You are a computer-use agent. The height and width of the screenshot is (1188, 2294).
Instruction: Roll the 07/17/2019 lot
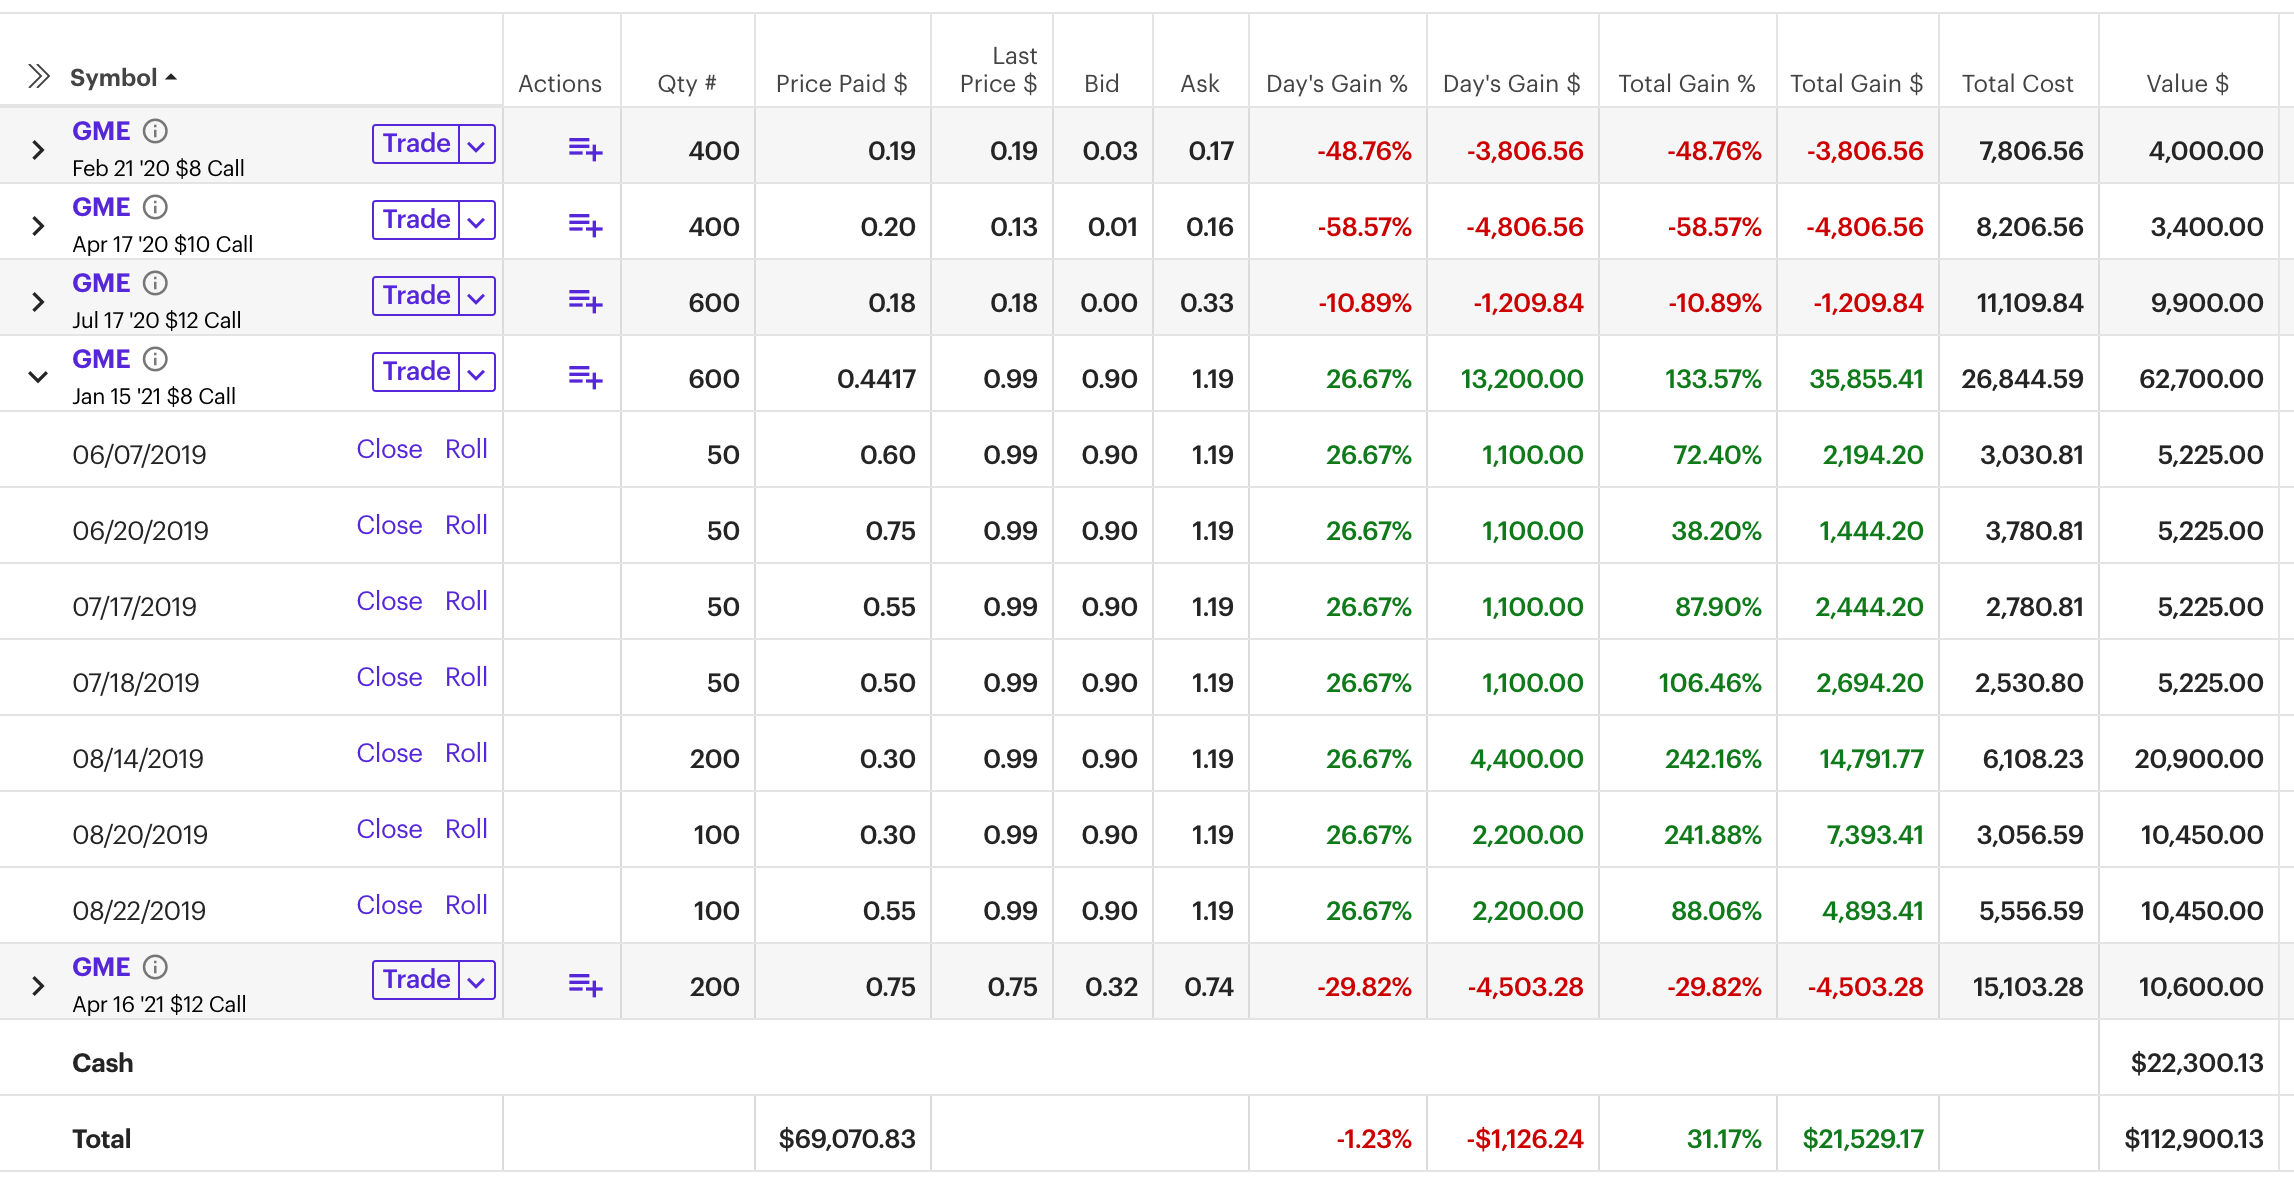[466, 601]
